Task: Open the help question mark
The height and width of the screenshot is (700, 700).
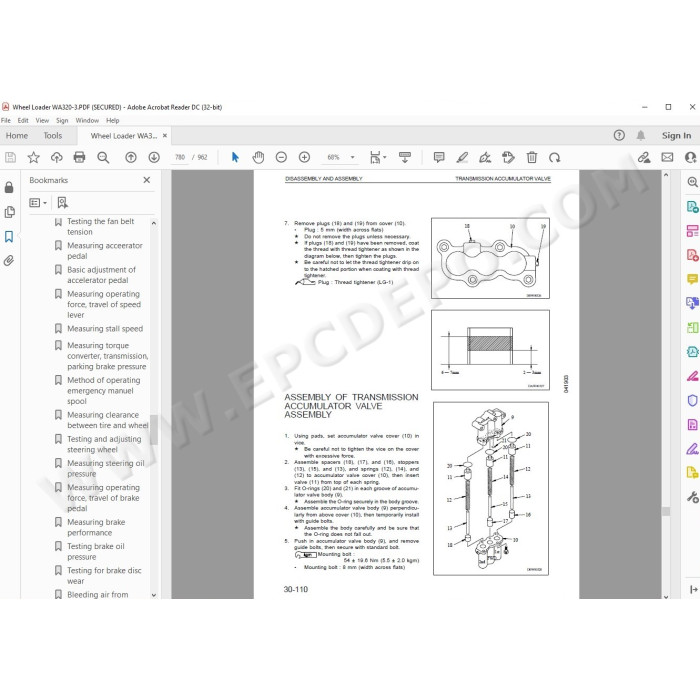Action: click(619, 135)
